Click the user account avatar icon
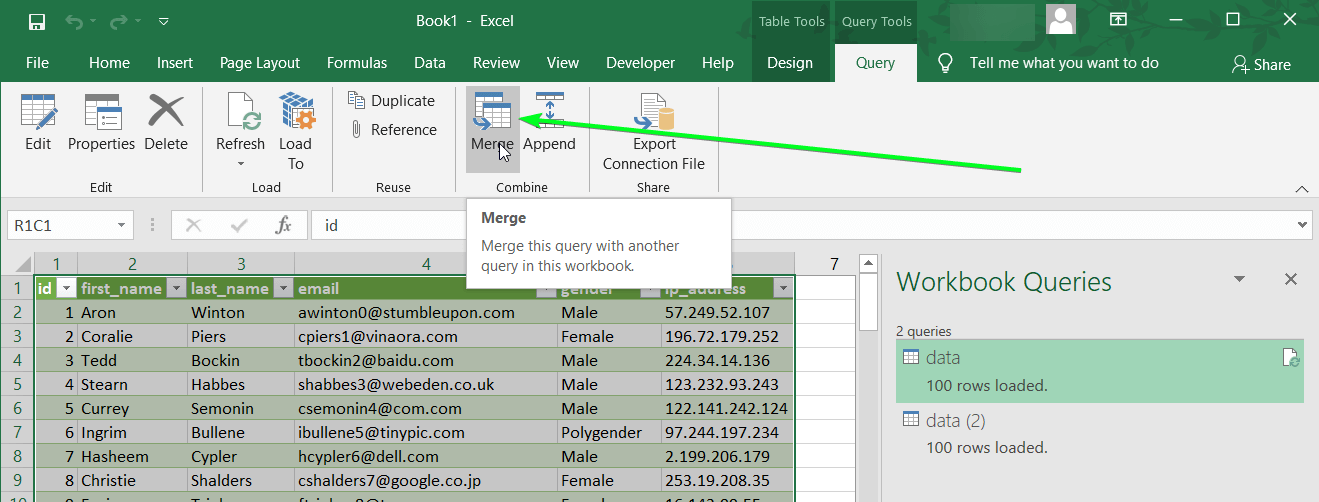 point(1061,19)
